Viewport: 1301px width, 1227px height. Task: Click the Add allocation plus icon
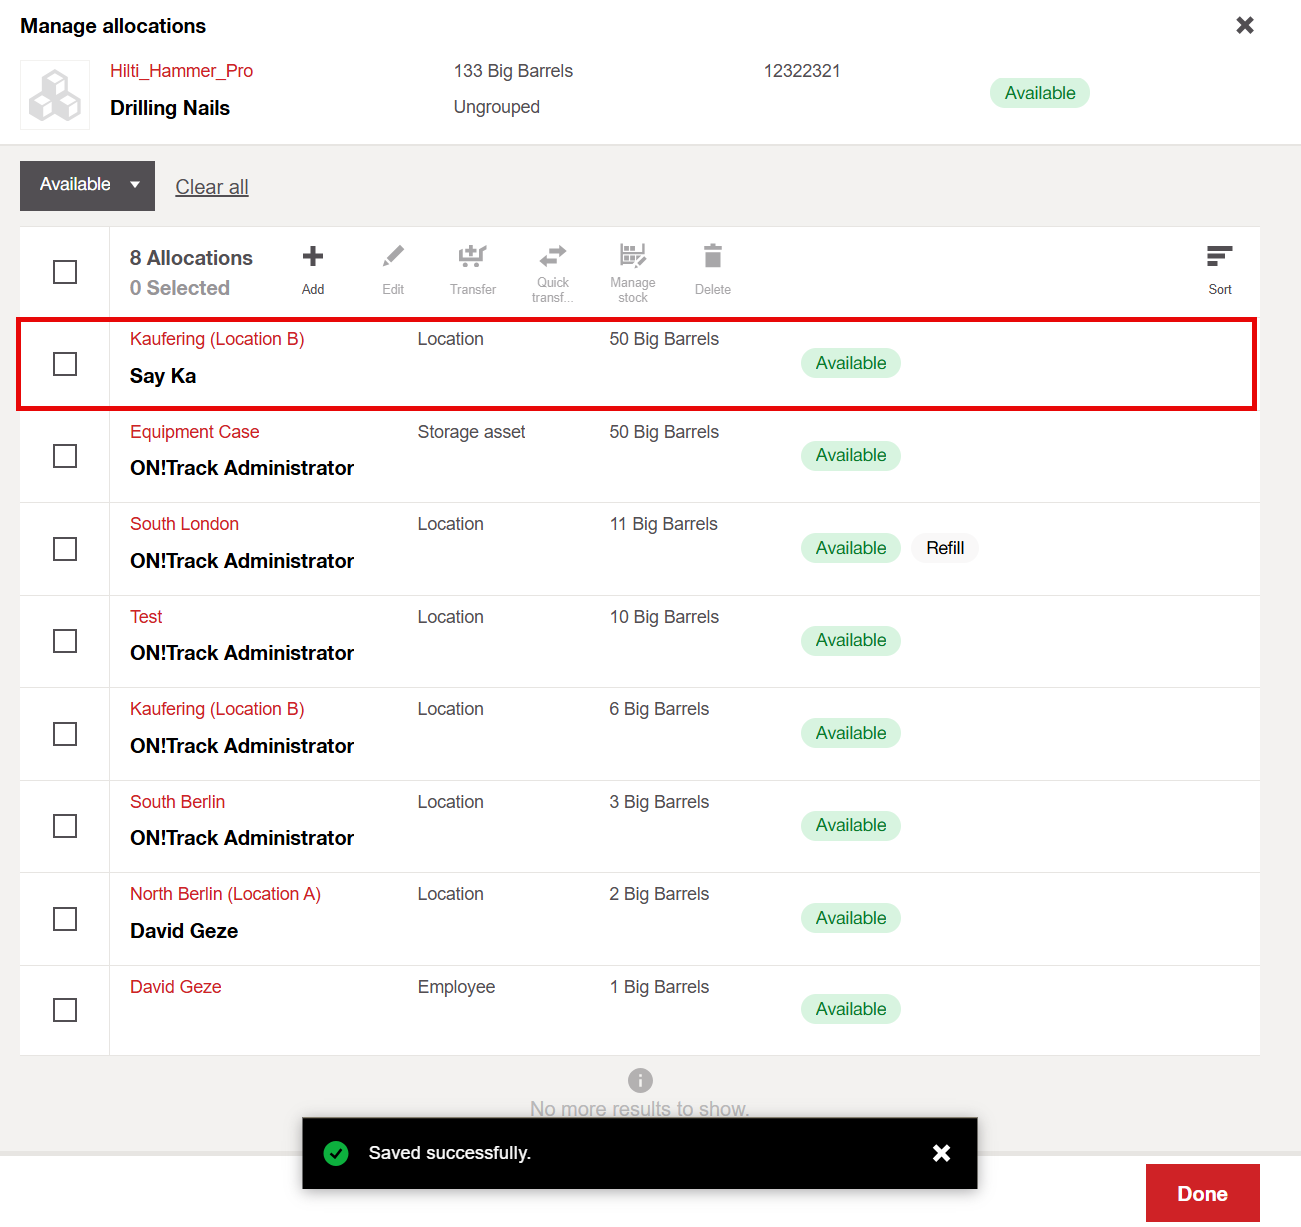tap(313, 258)
